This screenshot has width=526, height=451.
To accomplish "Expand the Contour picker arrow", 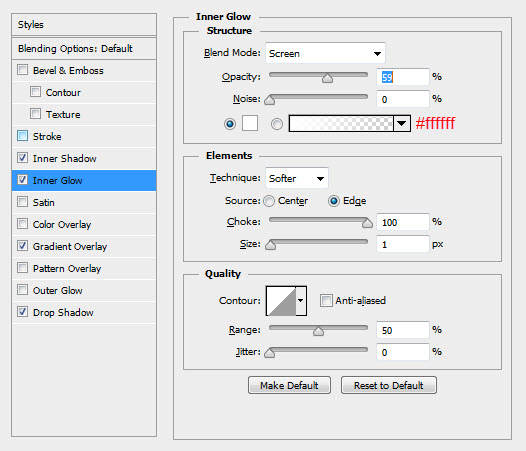I will point(301,301).
